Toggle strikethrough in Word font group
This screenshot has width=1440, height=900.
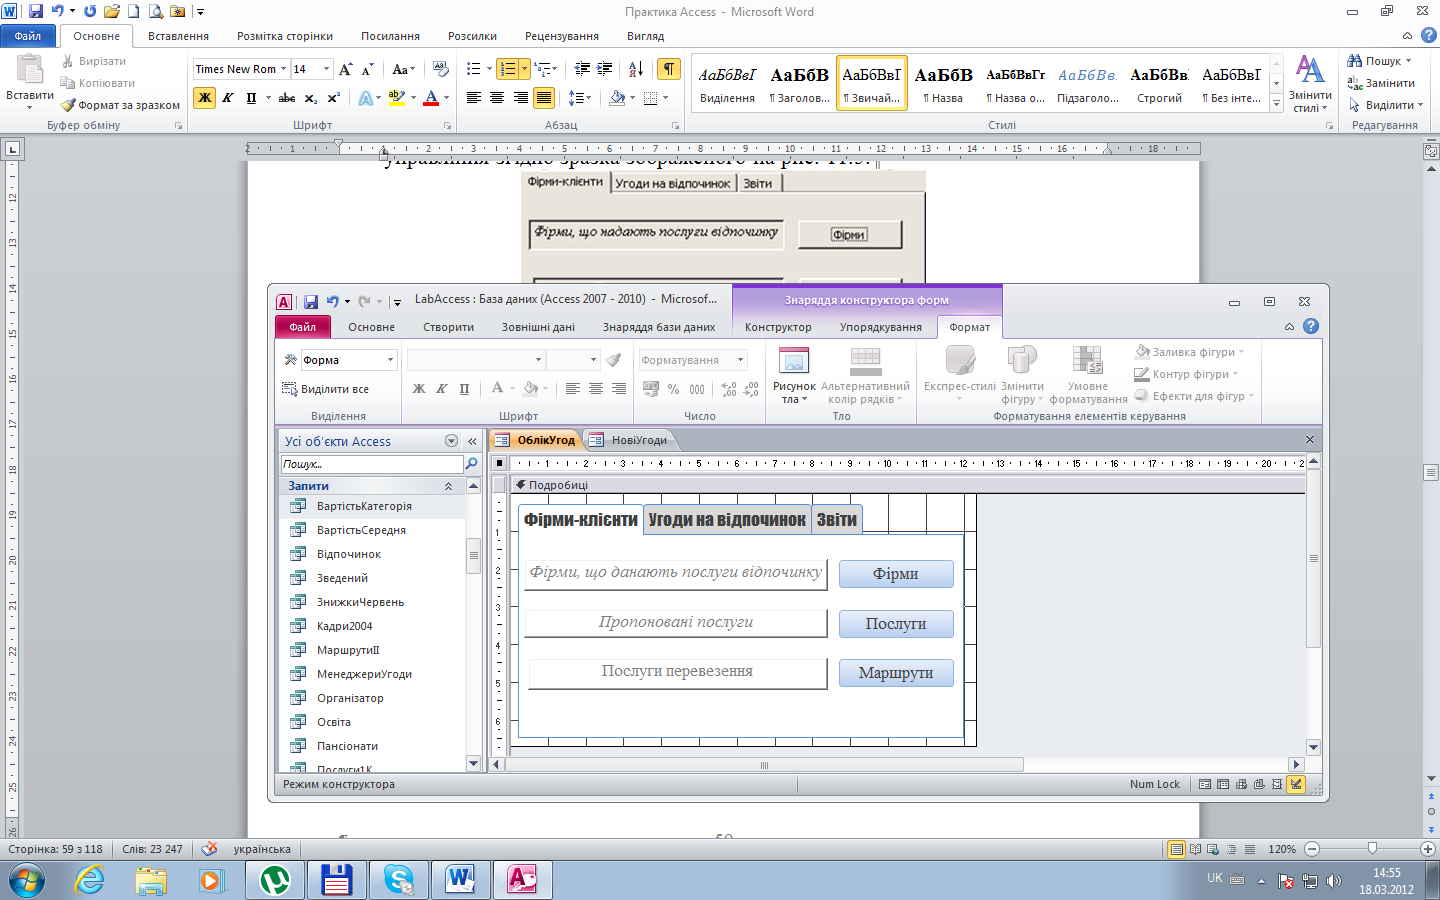(287, 98)
